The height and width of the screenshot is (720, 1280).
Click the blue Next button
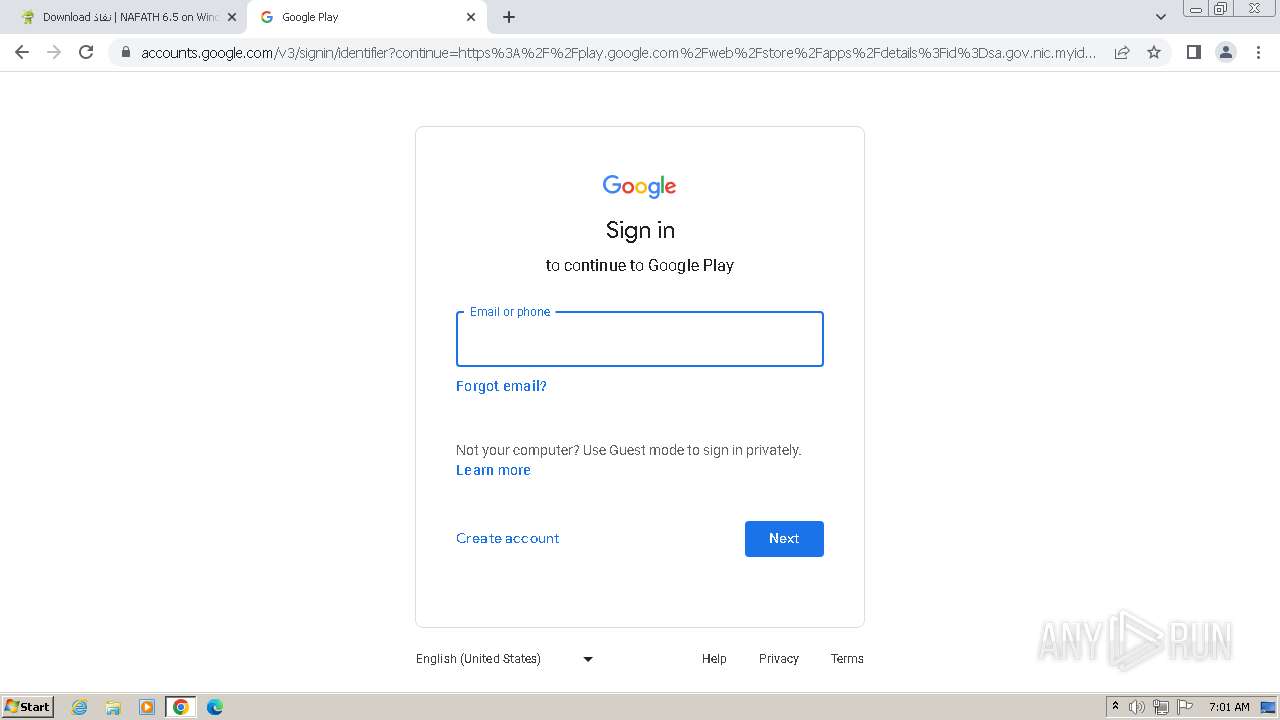[784, 539]
